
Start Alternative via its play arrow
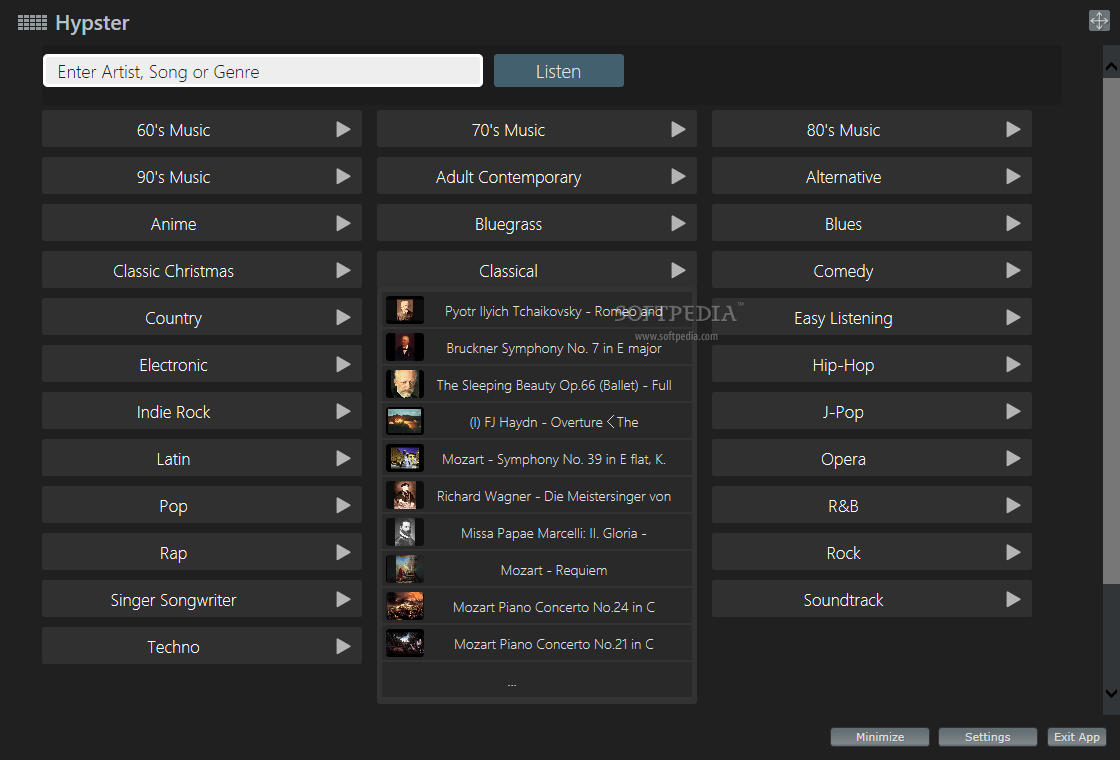[1014, 176]
